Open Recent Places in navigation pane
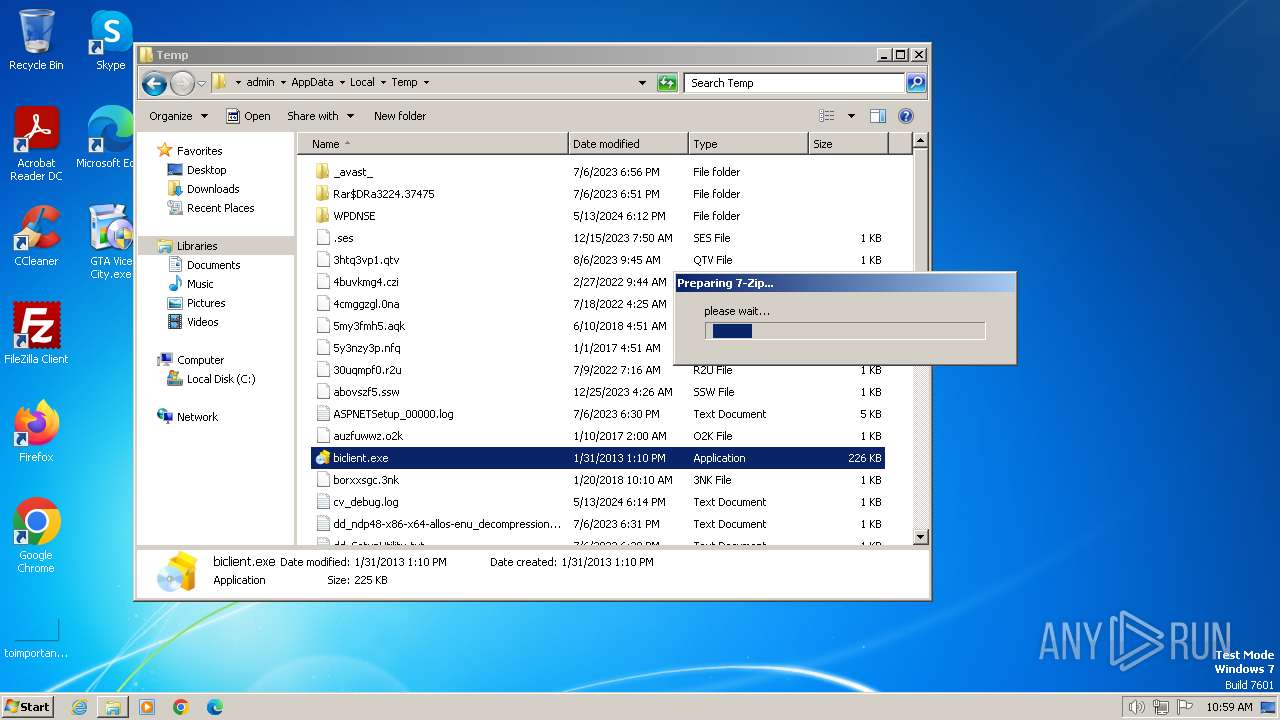Screen dimensions: 1280x720 tap(220, 208)
